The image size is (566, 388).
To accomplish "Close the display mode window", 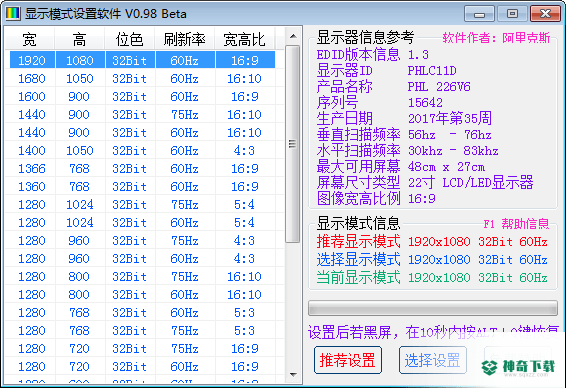I will pyautogui.click(x=545, y=14).
